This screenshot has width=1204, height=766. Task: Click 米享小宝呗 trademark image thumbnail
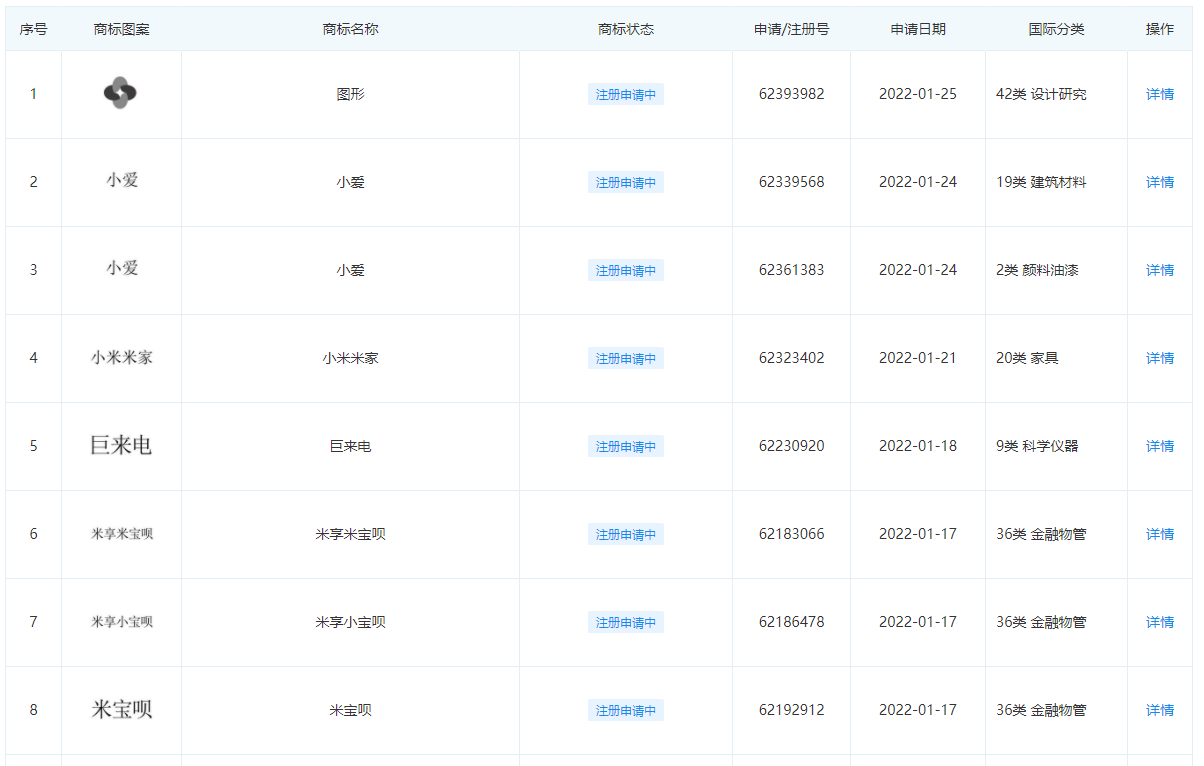(x=122, y=622)
